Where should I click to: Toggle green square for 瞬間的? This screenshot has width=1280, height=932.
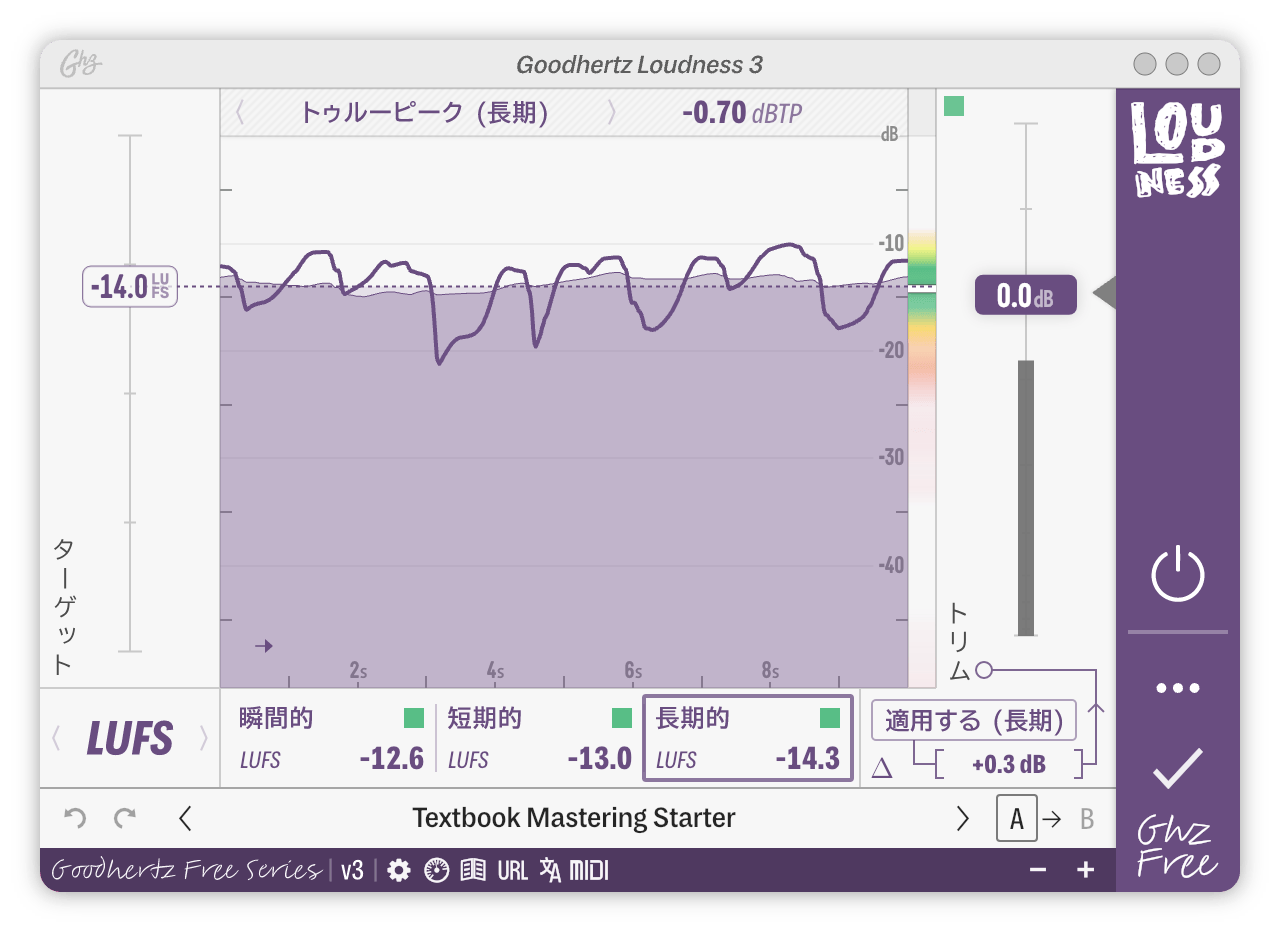click(414, 718)
